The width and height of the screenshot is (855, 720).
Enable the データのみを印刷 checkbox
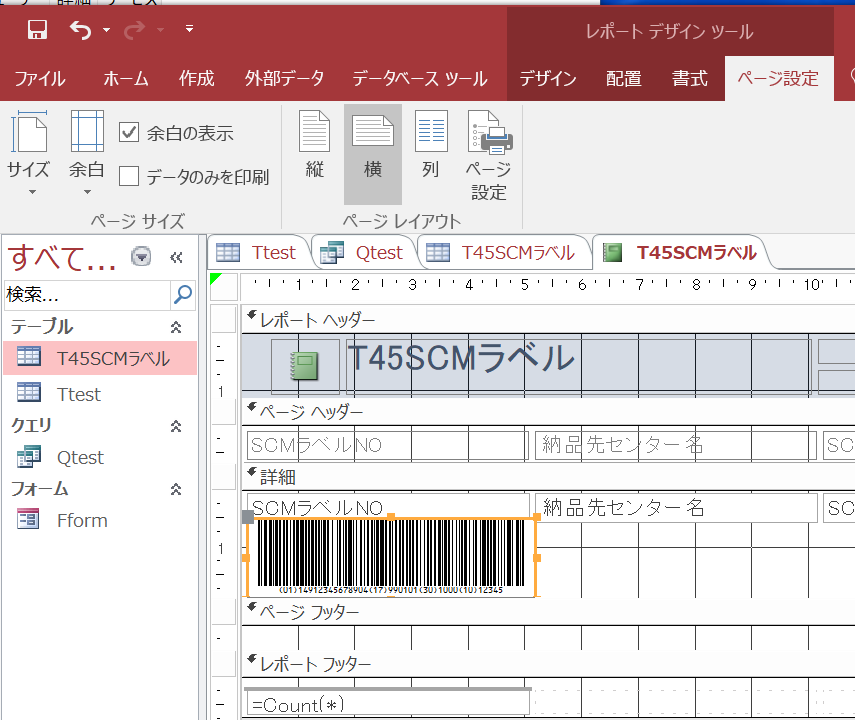coord(129,176)
